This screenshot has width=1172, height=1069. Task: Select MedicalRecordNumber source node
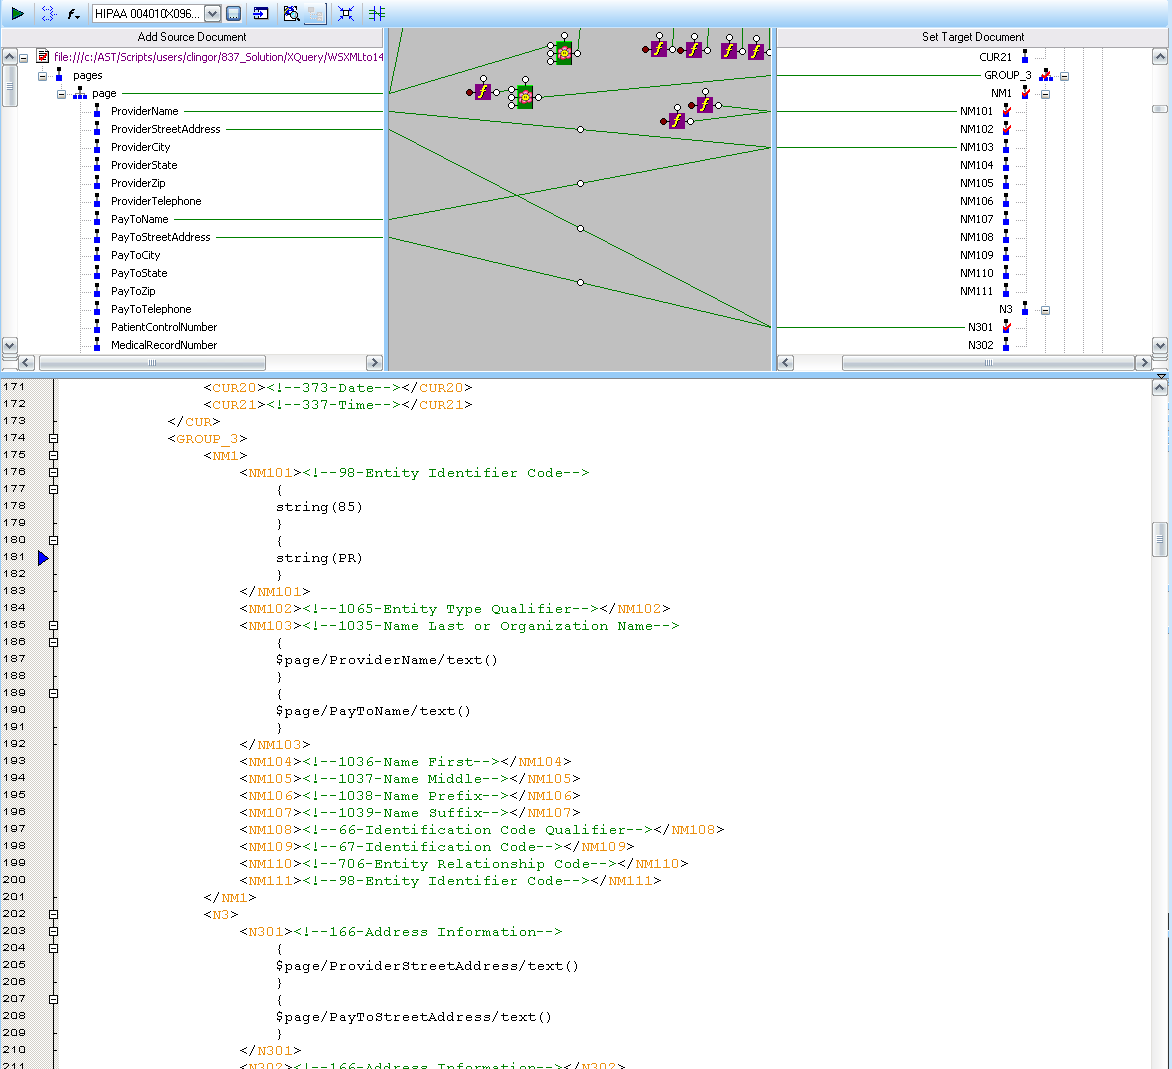pyautogui.click(x=164, y=345)
